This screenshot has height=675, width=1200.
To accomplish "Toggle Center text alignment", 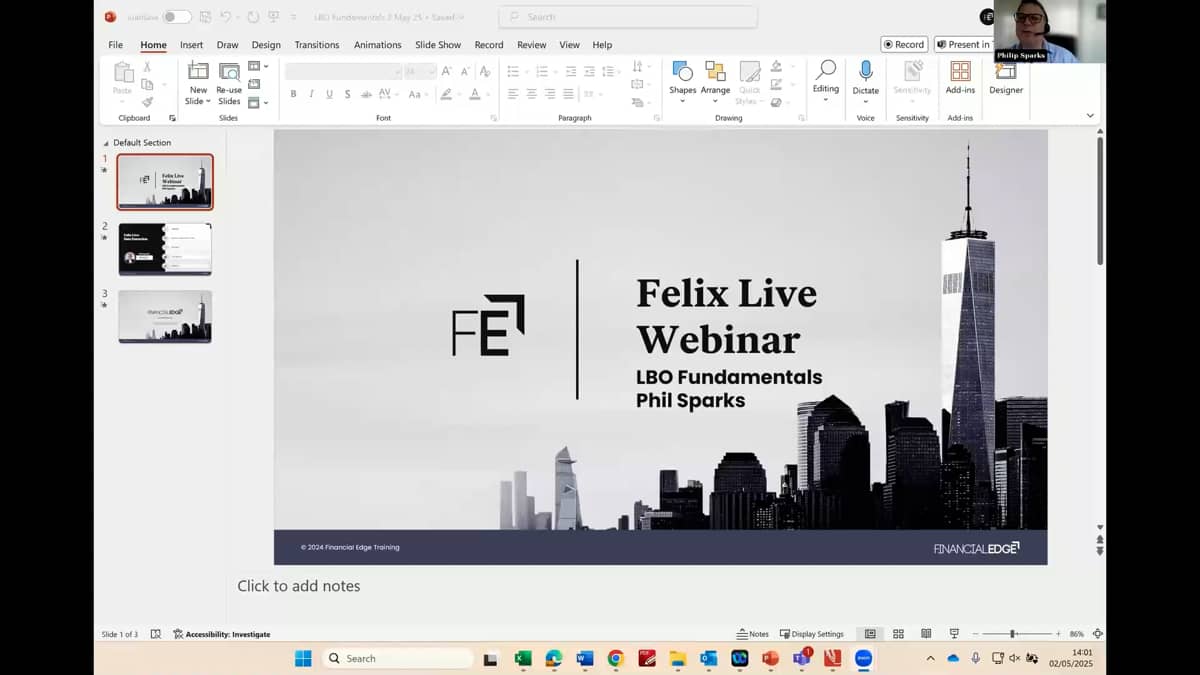I will click(x=531, y=94).
